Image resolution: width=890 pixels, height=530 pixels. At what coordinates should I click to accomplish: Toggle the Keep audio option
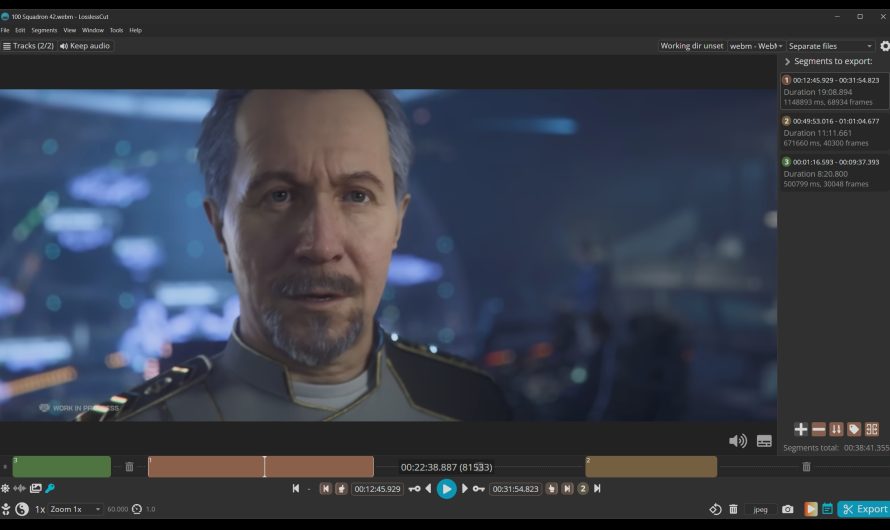85,46
